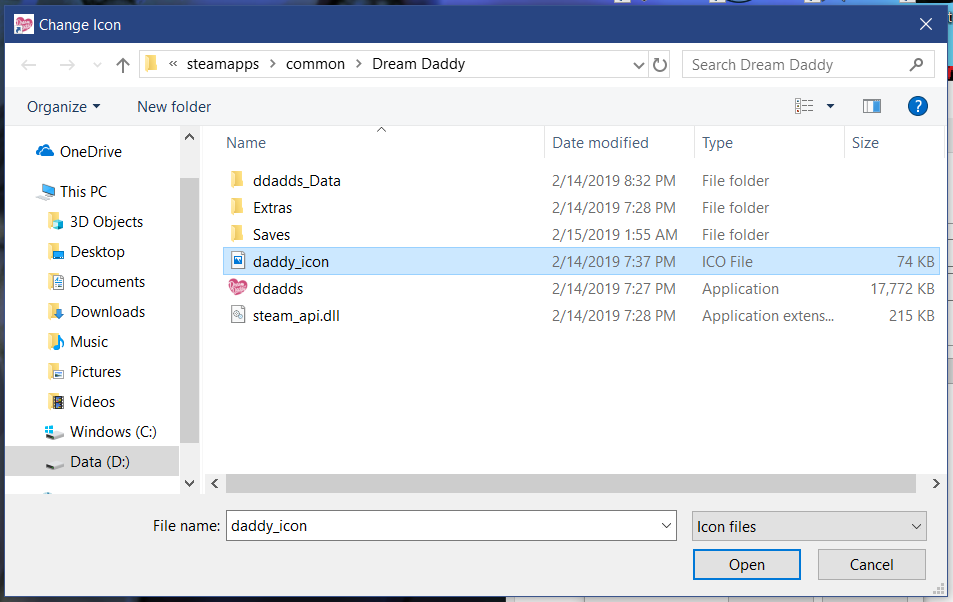953x602 pixels.
Task: Click the Cancel button
Action: pyautogui.click(x=872, y=565)
